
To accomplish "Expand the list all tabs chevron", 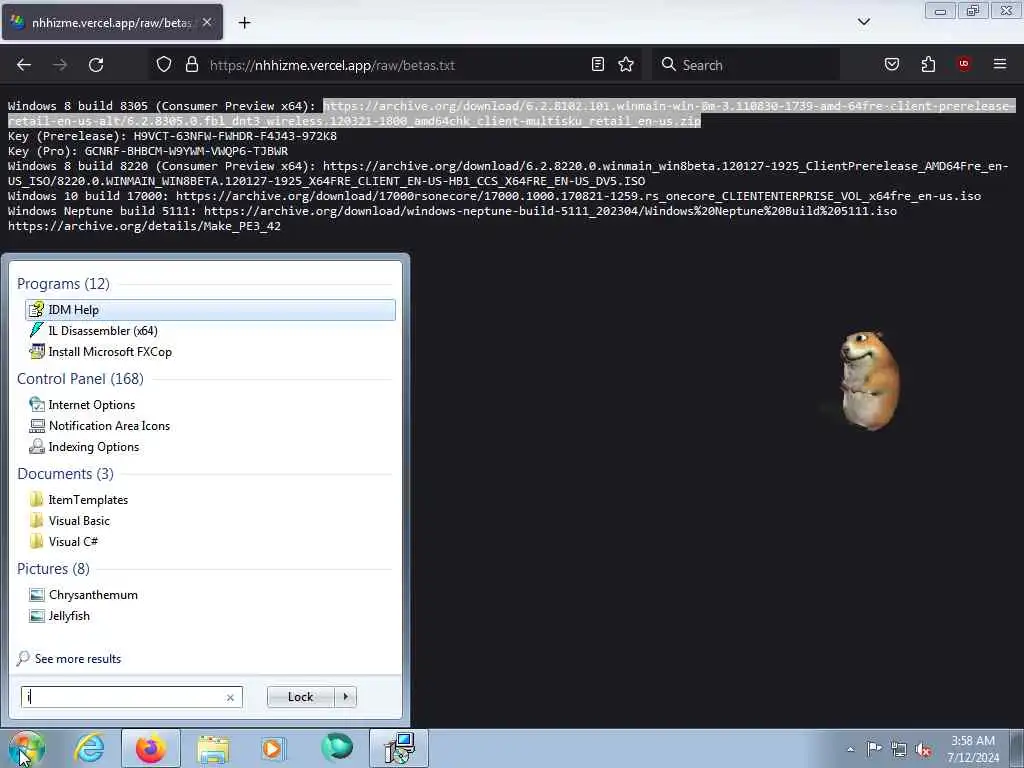I will 863,22.
